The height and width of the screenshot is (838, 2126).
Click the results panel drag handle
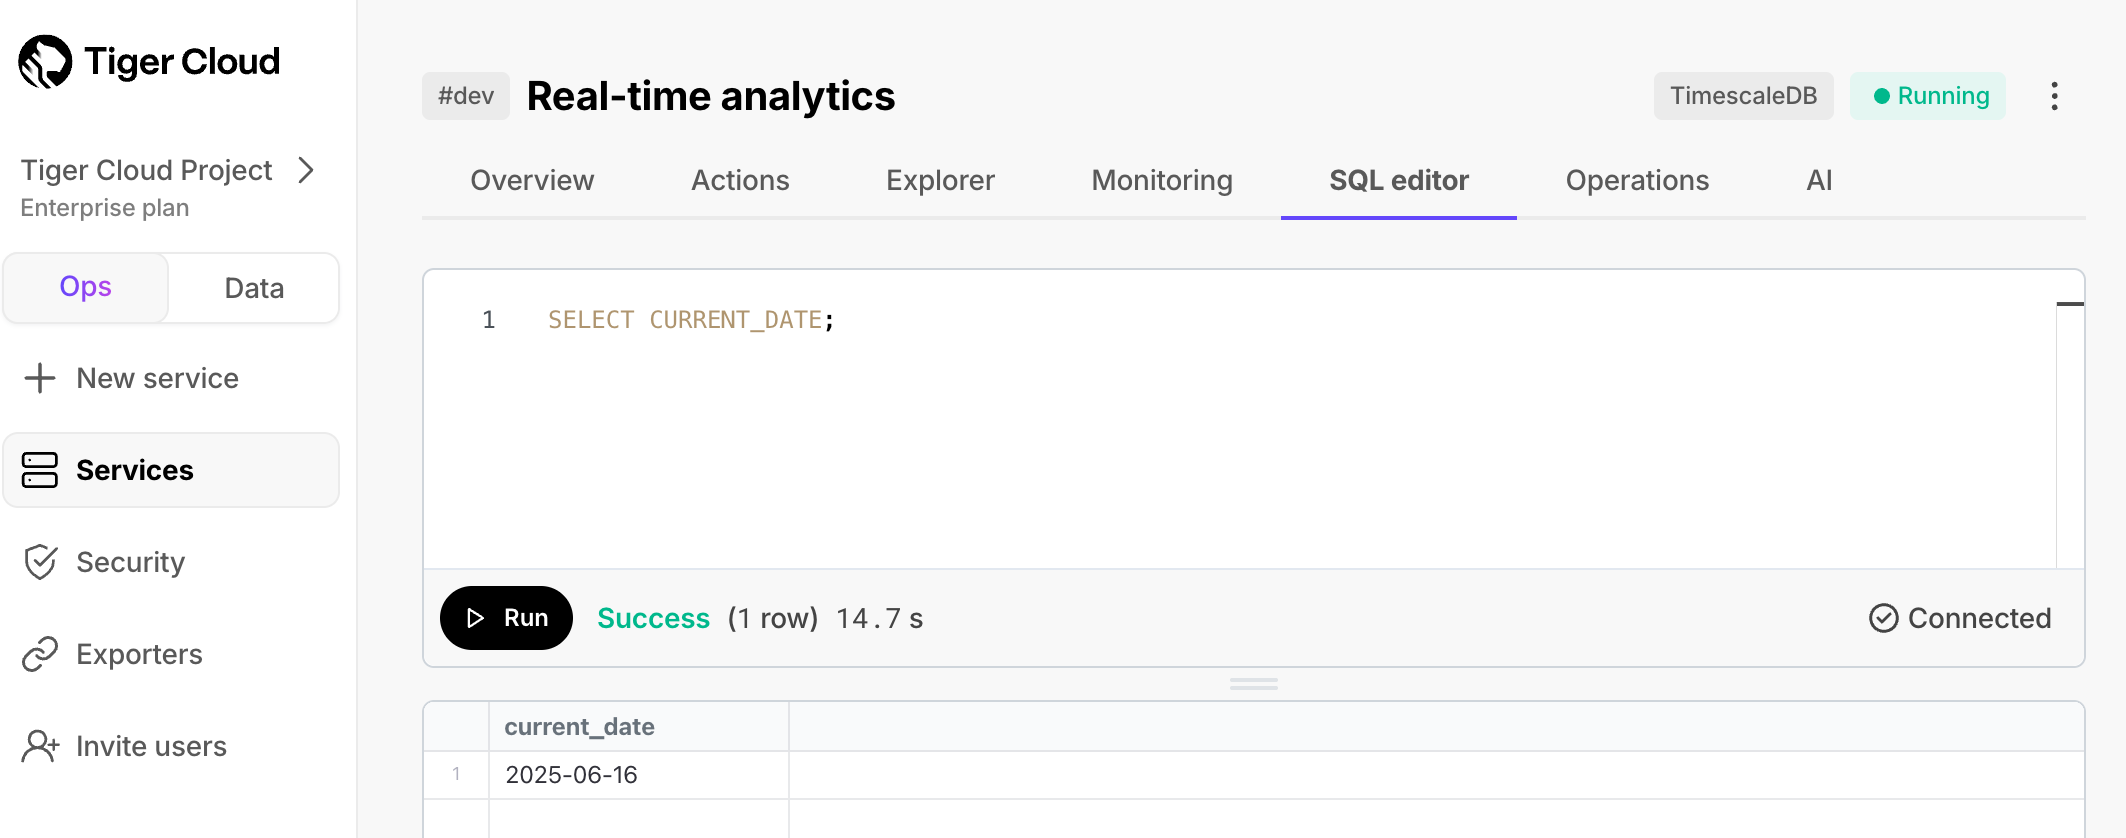pos(1254,684)
